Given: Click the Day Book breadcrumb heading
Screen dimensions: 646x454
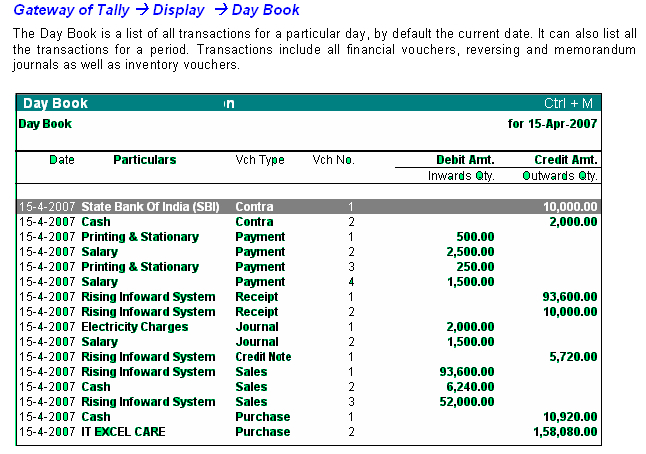Looking at the screenshot, I should click(x=265, y=10).
